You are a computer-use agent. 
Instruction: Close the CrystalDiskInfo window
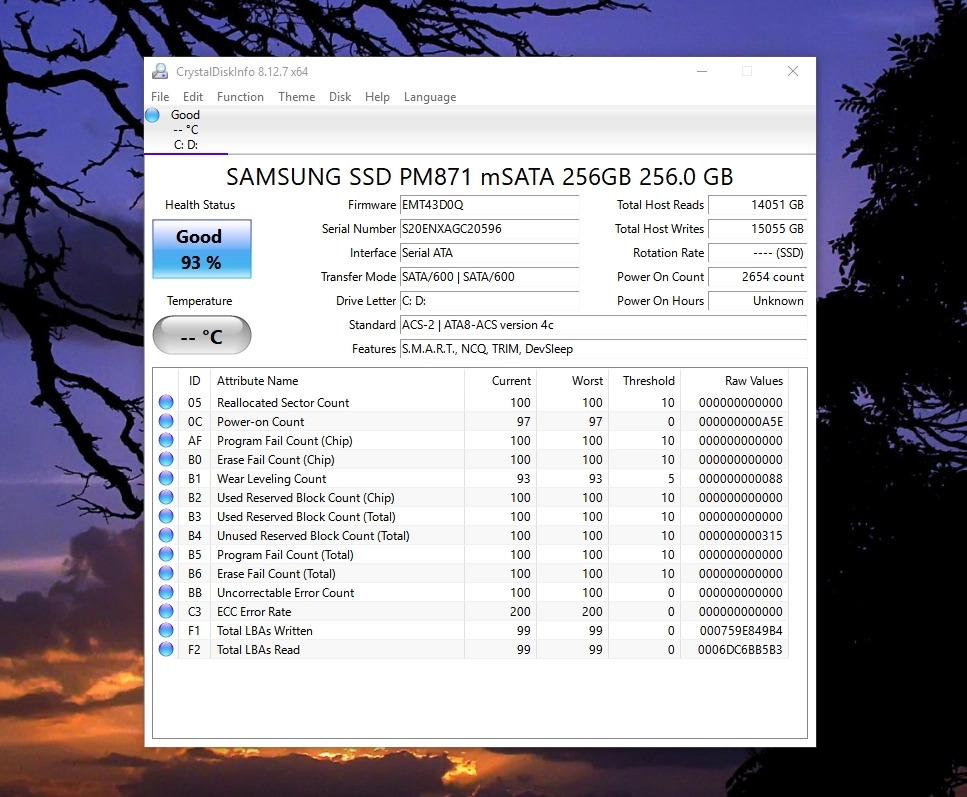tap(793, 72)
